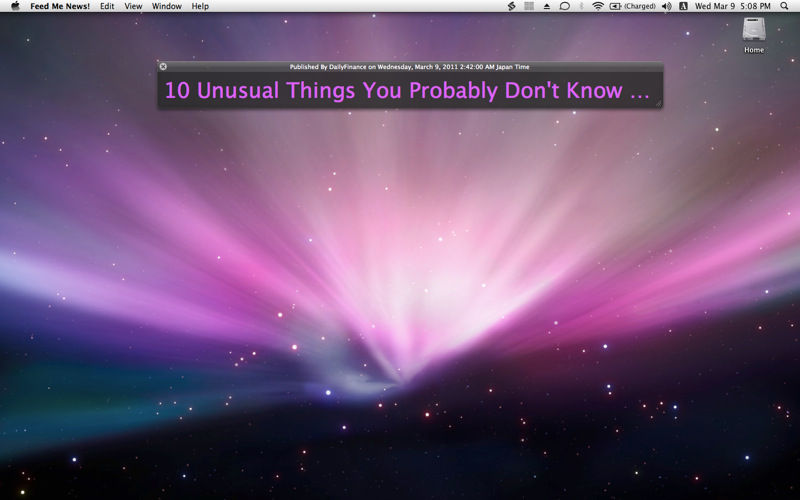Open the Home drive icon on desktop

(754, 35)
